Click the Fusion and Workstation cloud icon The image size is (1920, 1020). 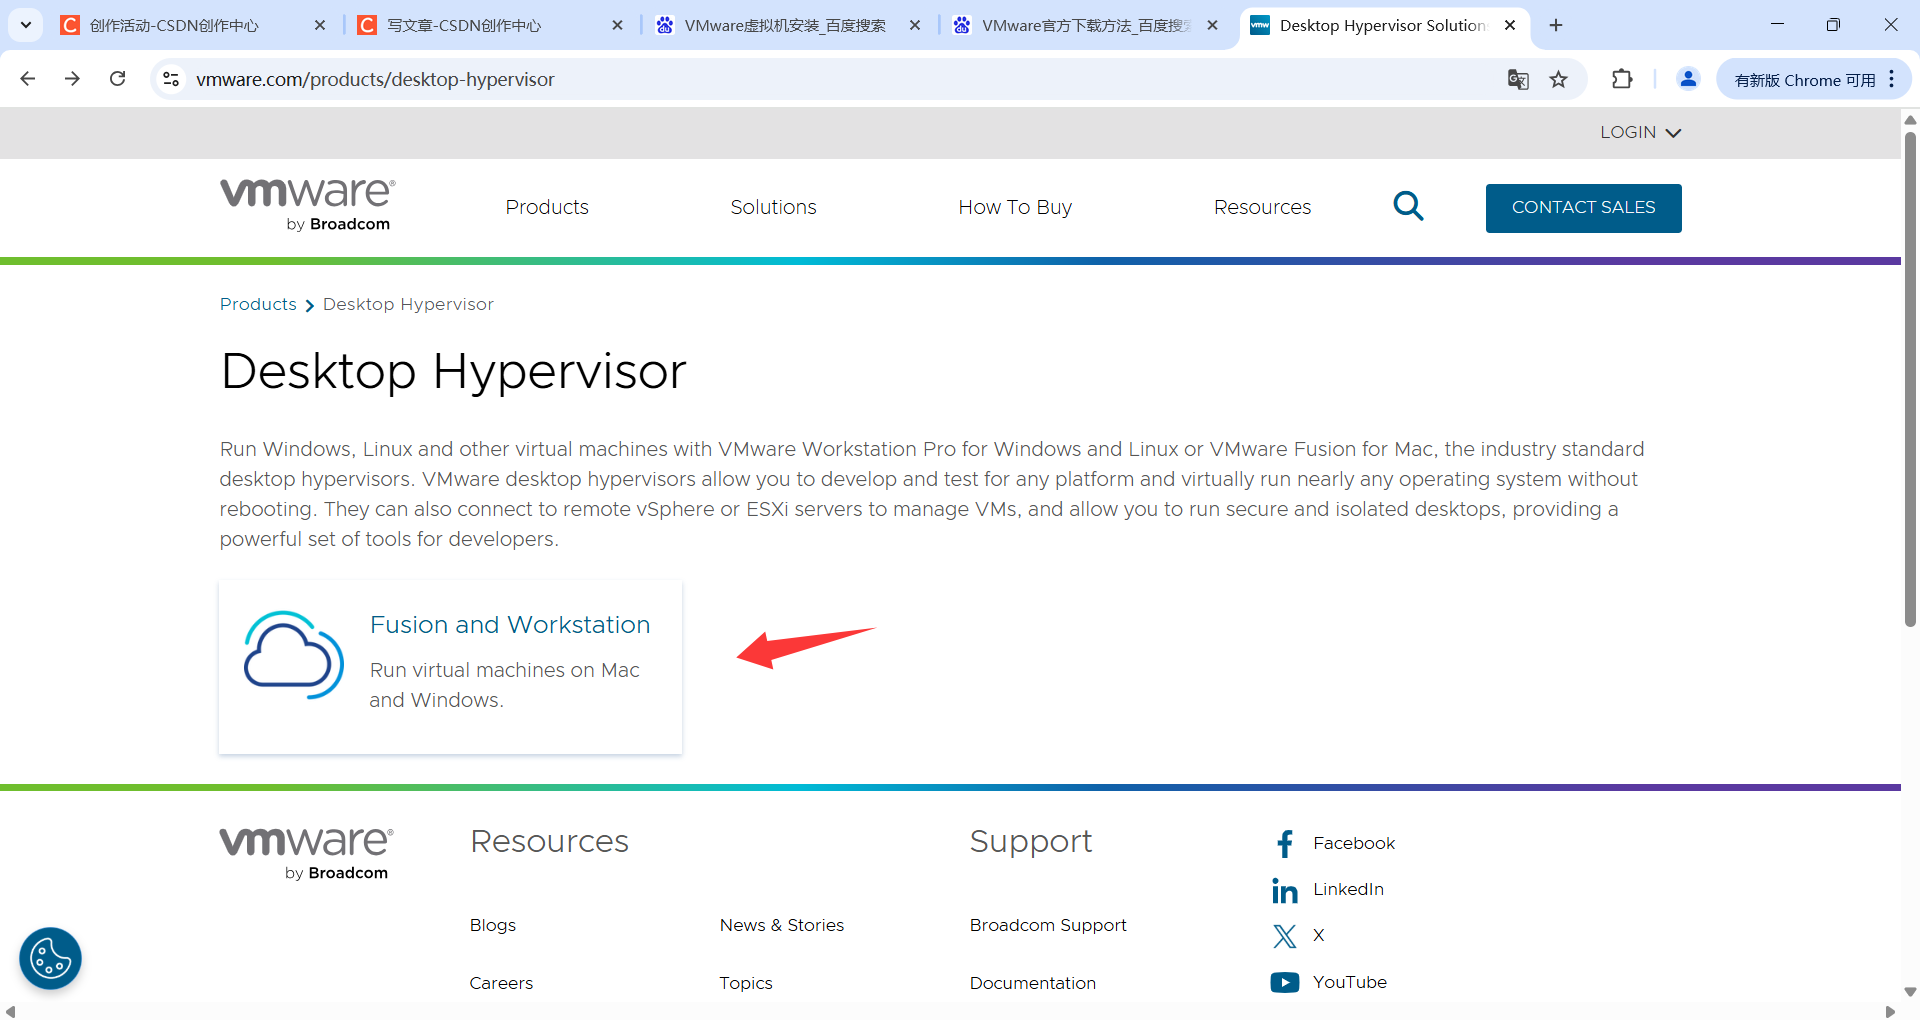coord(294,655)
